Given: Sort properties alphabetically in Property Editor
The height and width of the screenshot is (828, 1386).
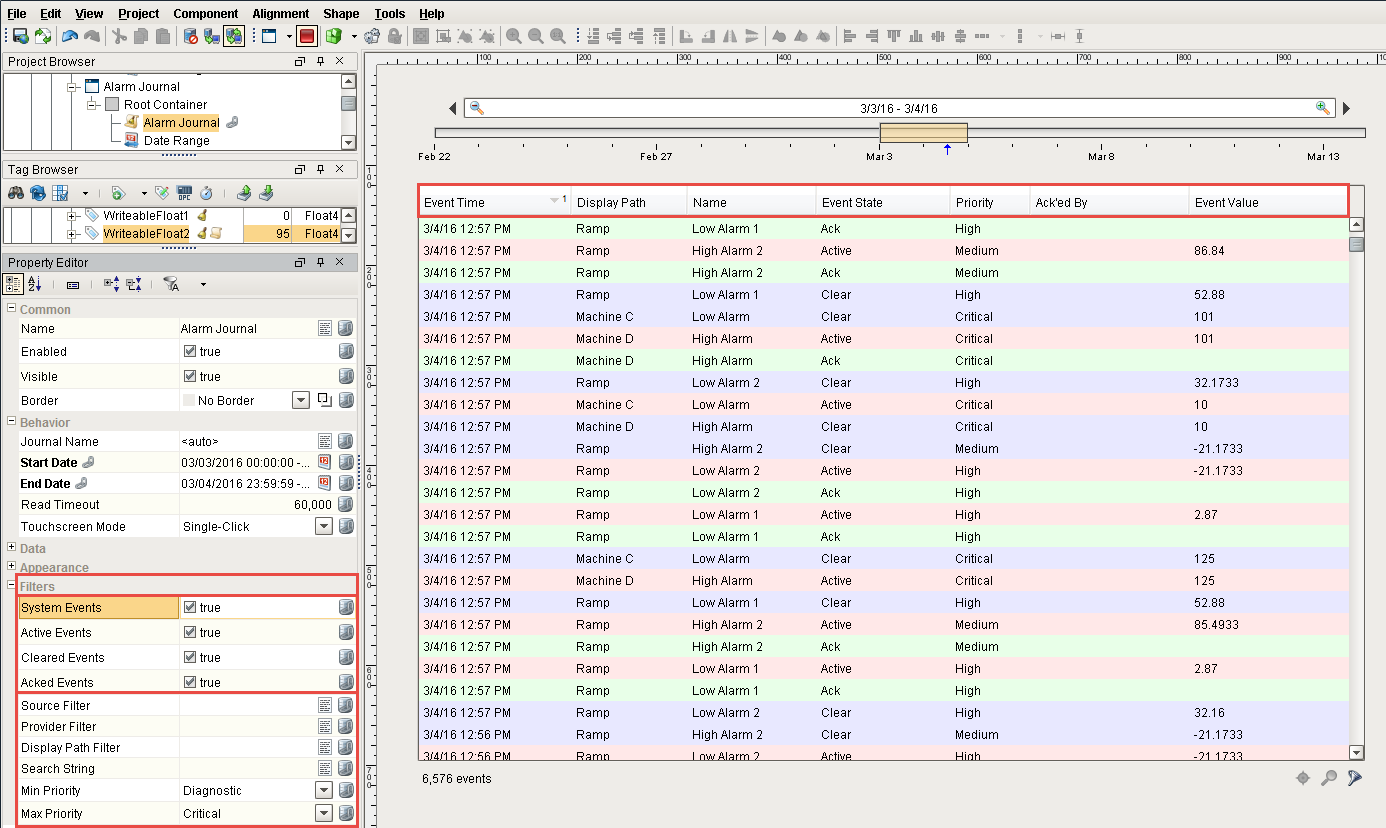Looking at the screenshot, I should click(35, 284).
